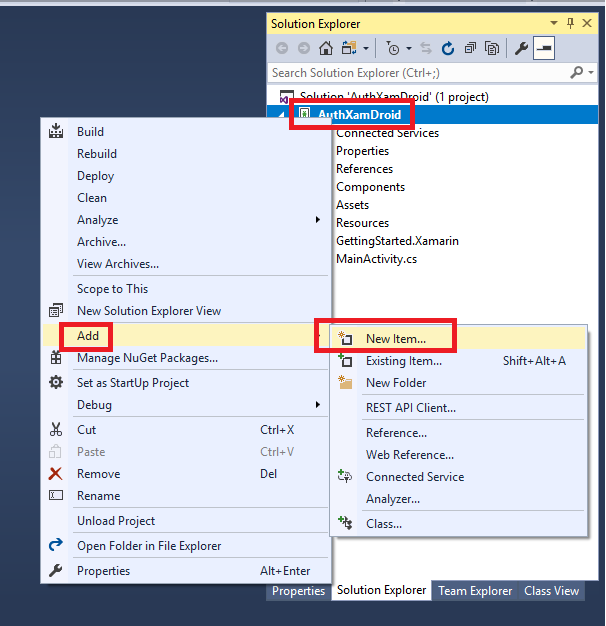
Task: Open the Debug submenu
Action: click(x=186, y=404)
